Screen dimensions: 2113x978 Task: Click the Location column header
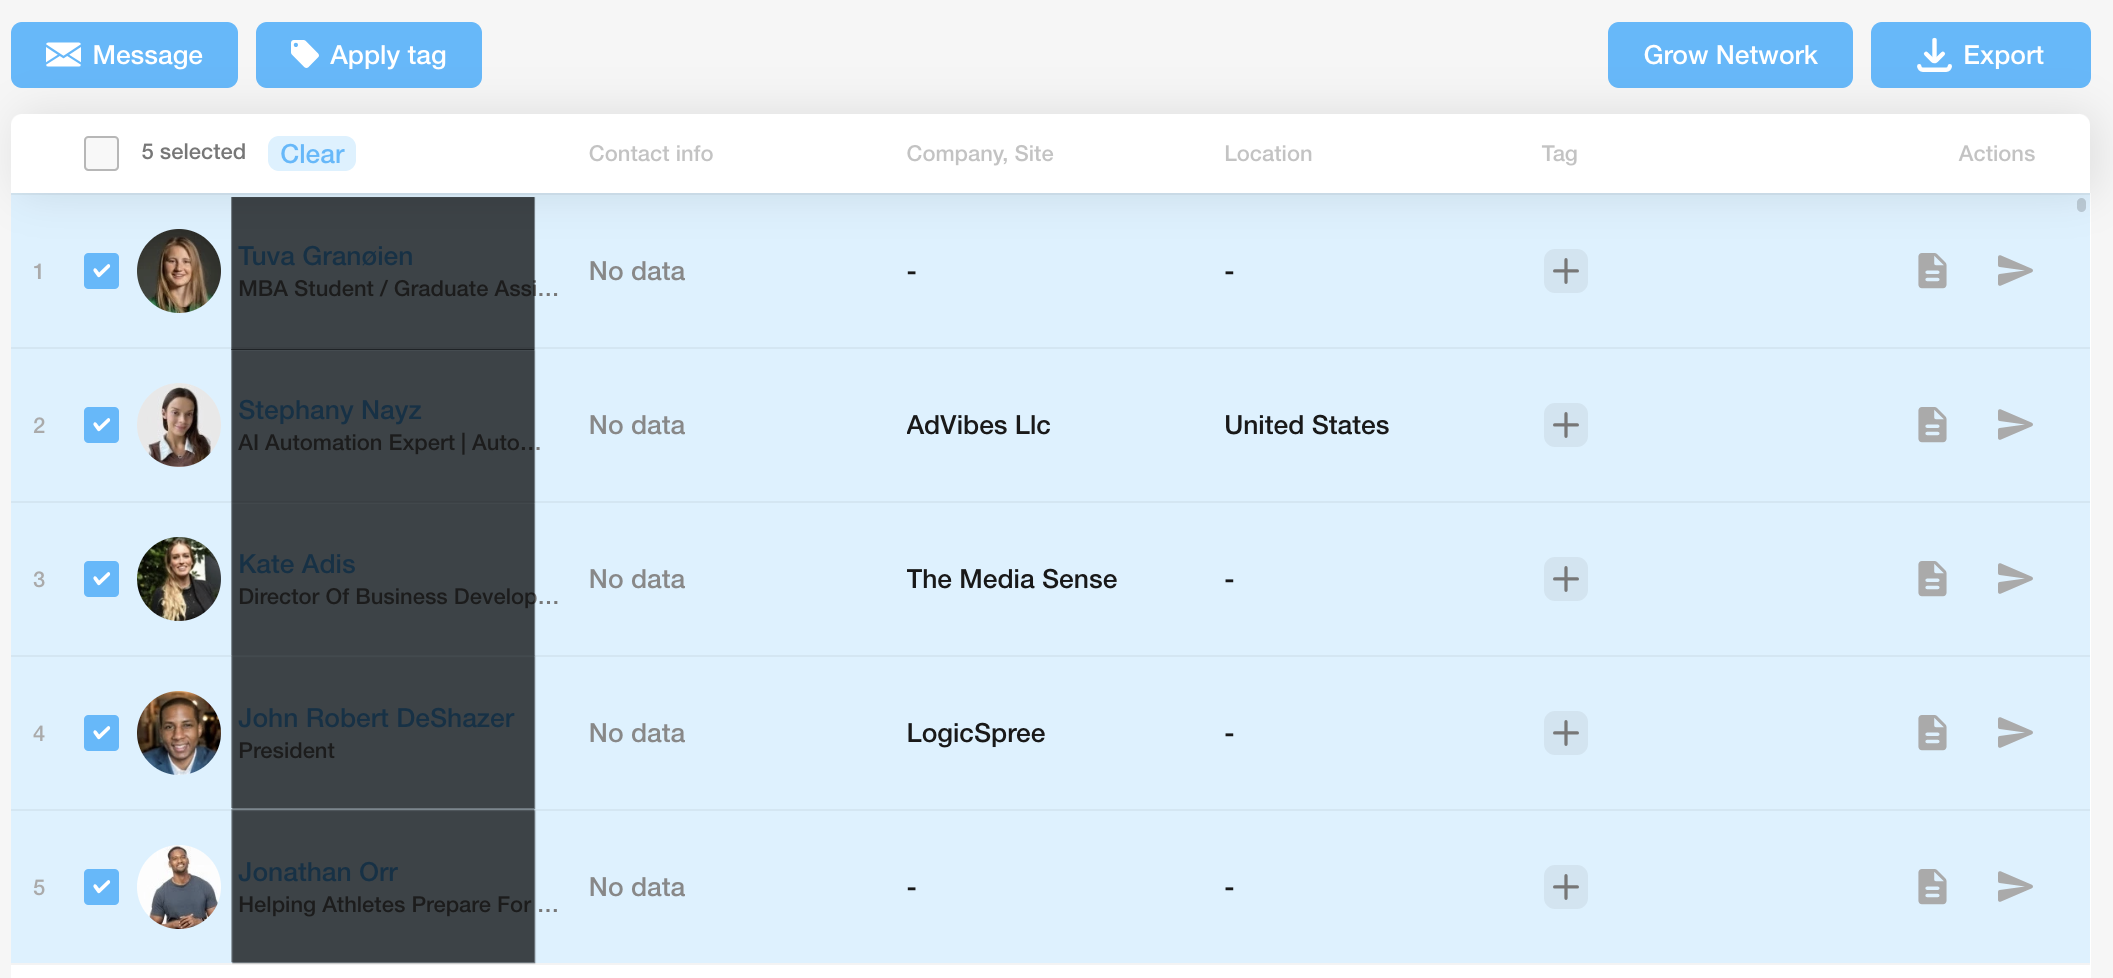click(1267, 153)
